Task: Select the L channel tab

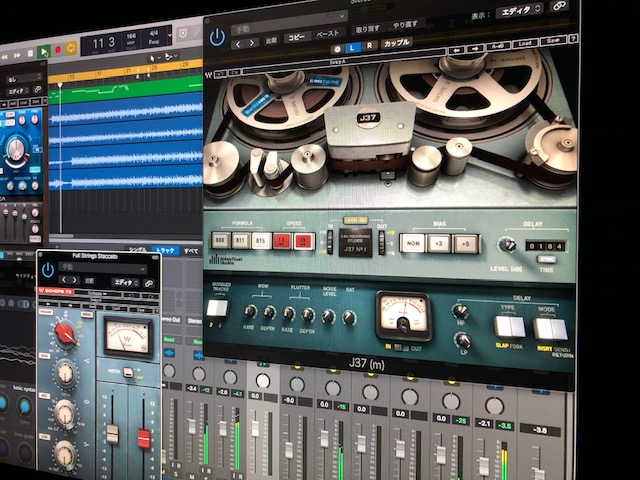Action: (x=352, y=48)
